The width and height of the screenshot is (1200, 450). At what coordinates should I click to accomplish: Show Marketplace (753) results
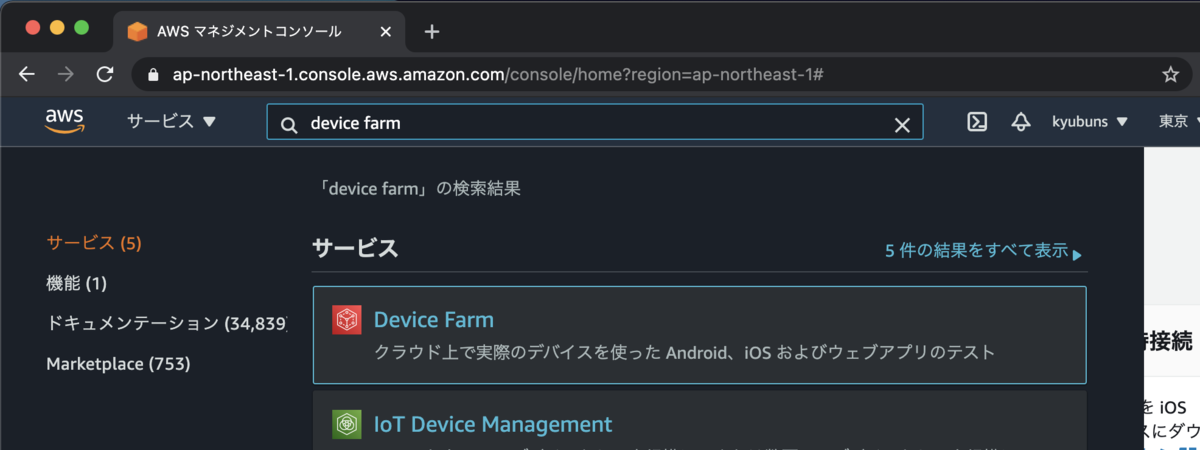click(118, 364)
